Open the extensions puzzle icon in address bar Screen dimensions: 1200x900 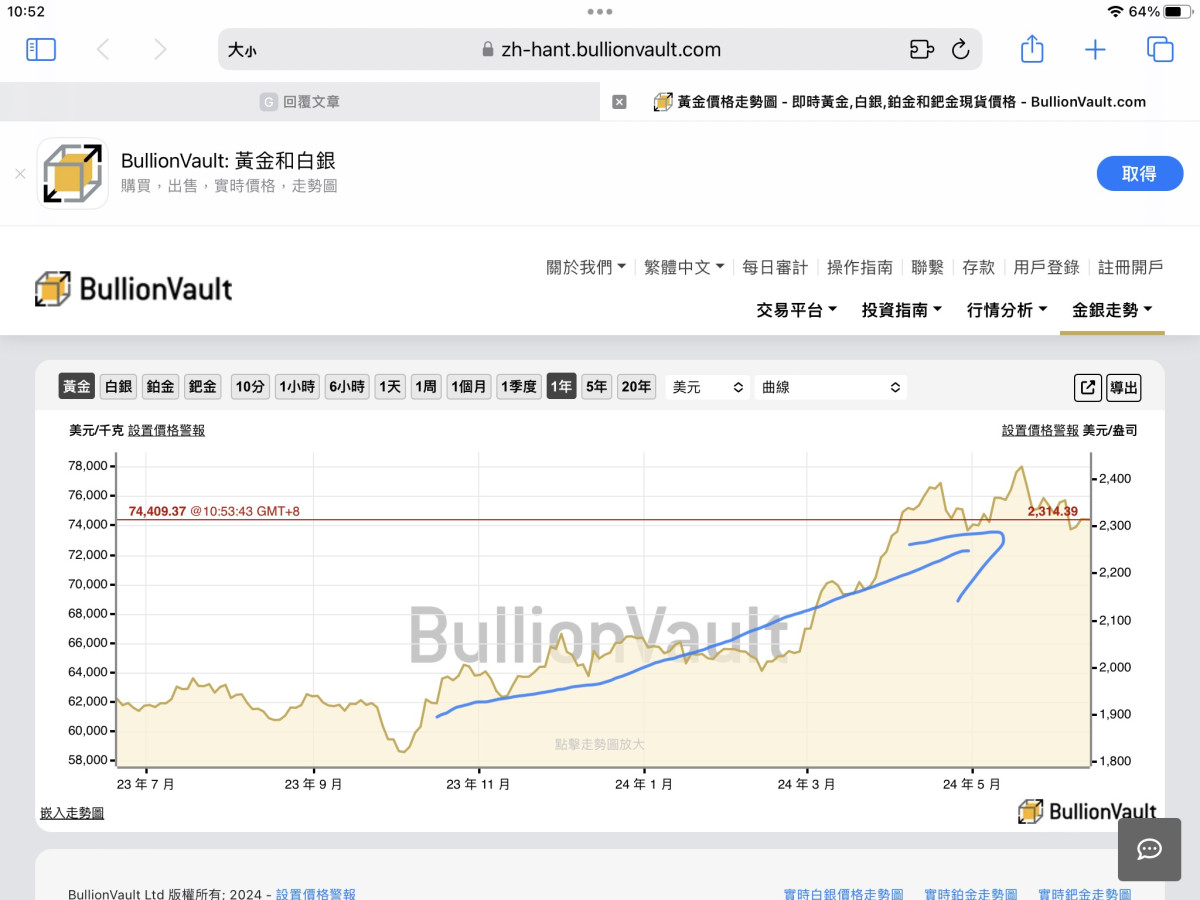point(921,49)
